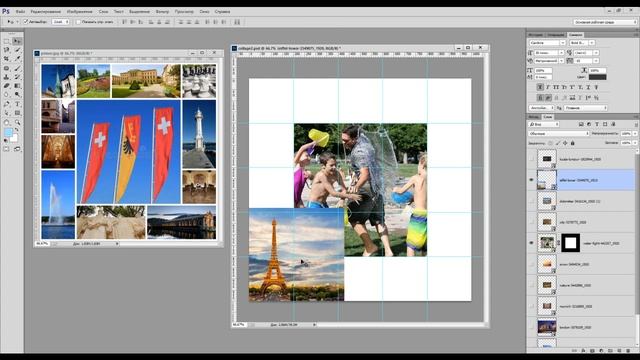The image size is (640, 360).
Task: Select the Lasso tool
Action: pyautogui.click(x=7, y=50)
